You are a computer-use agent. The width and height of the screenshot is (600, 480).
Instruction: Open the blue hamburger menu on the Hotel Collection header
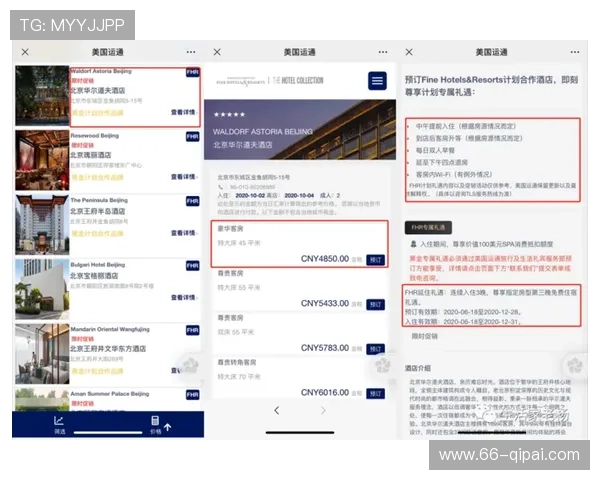(377, 81)
